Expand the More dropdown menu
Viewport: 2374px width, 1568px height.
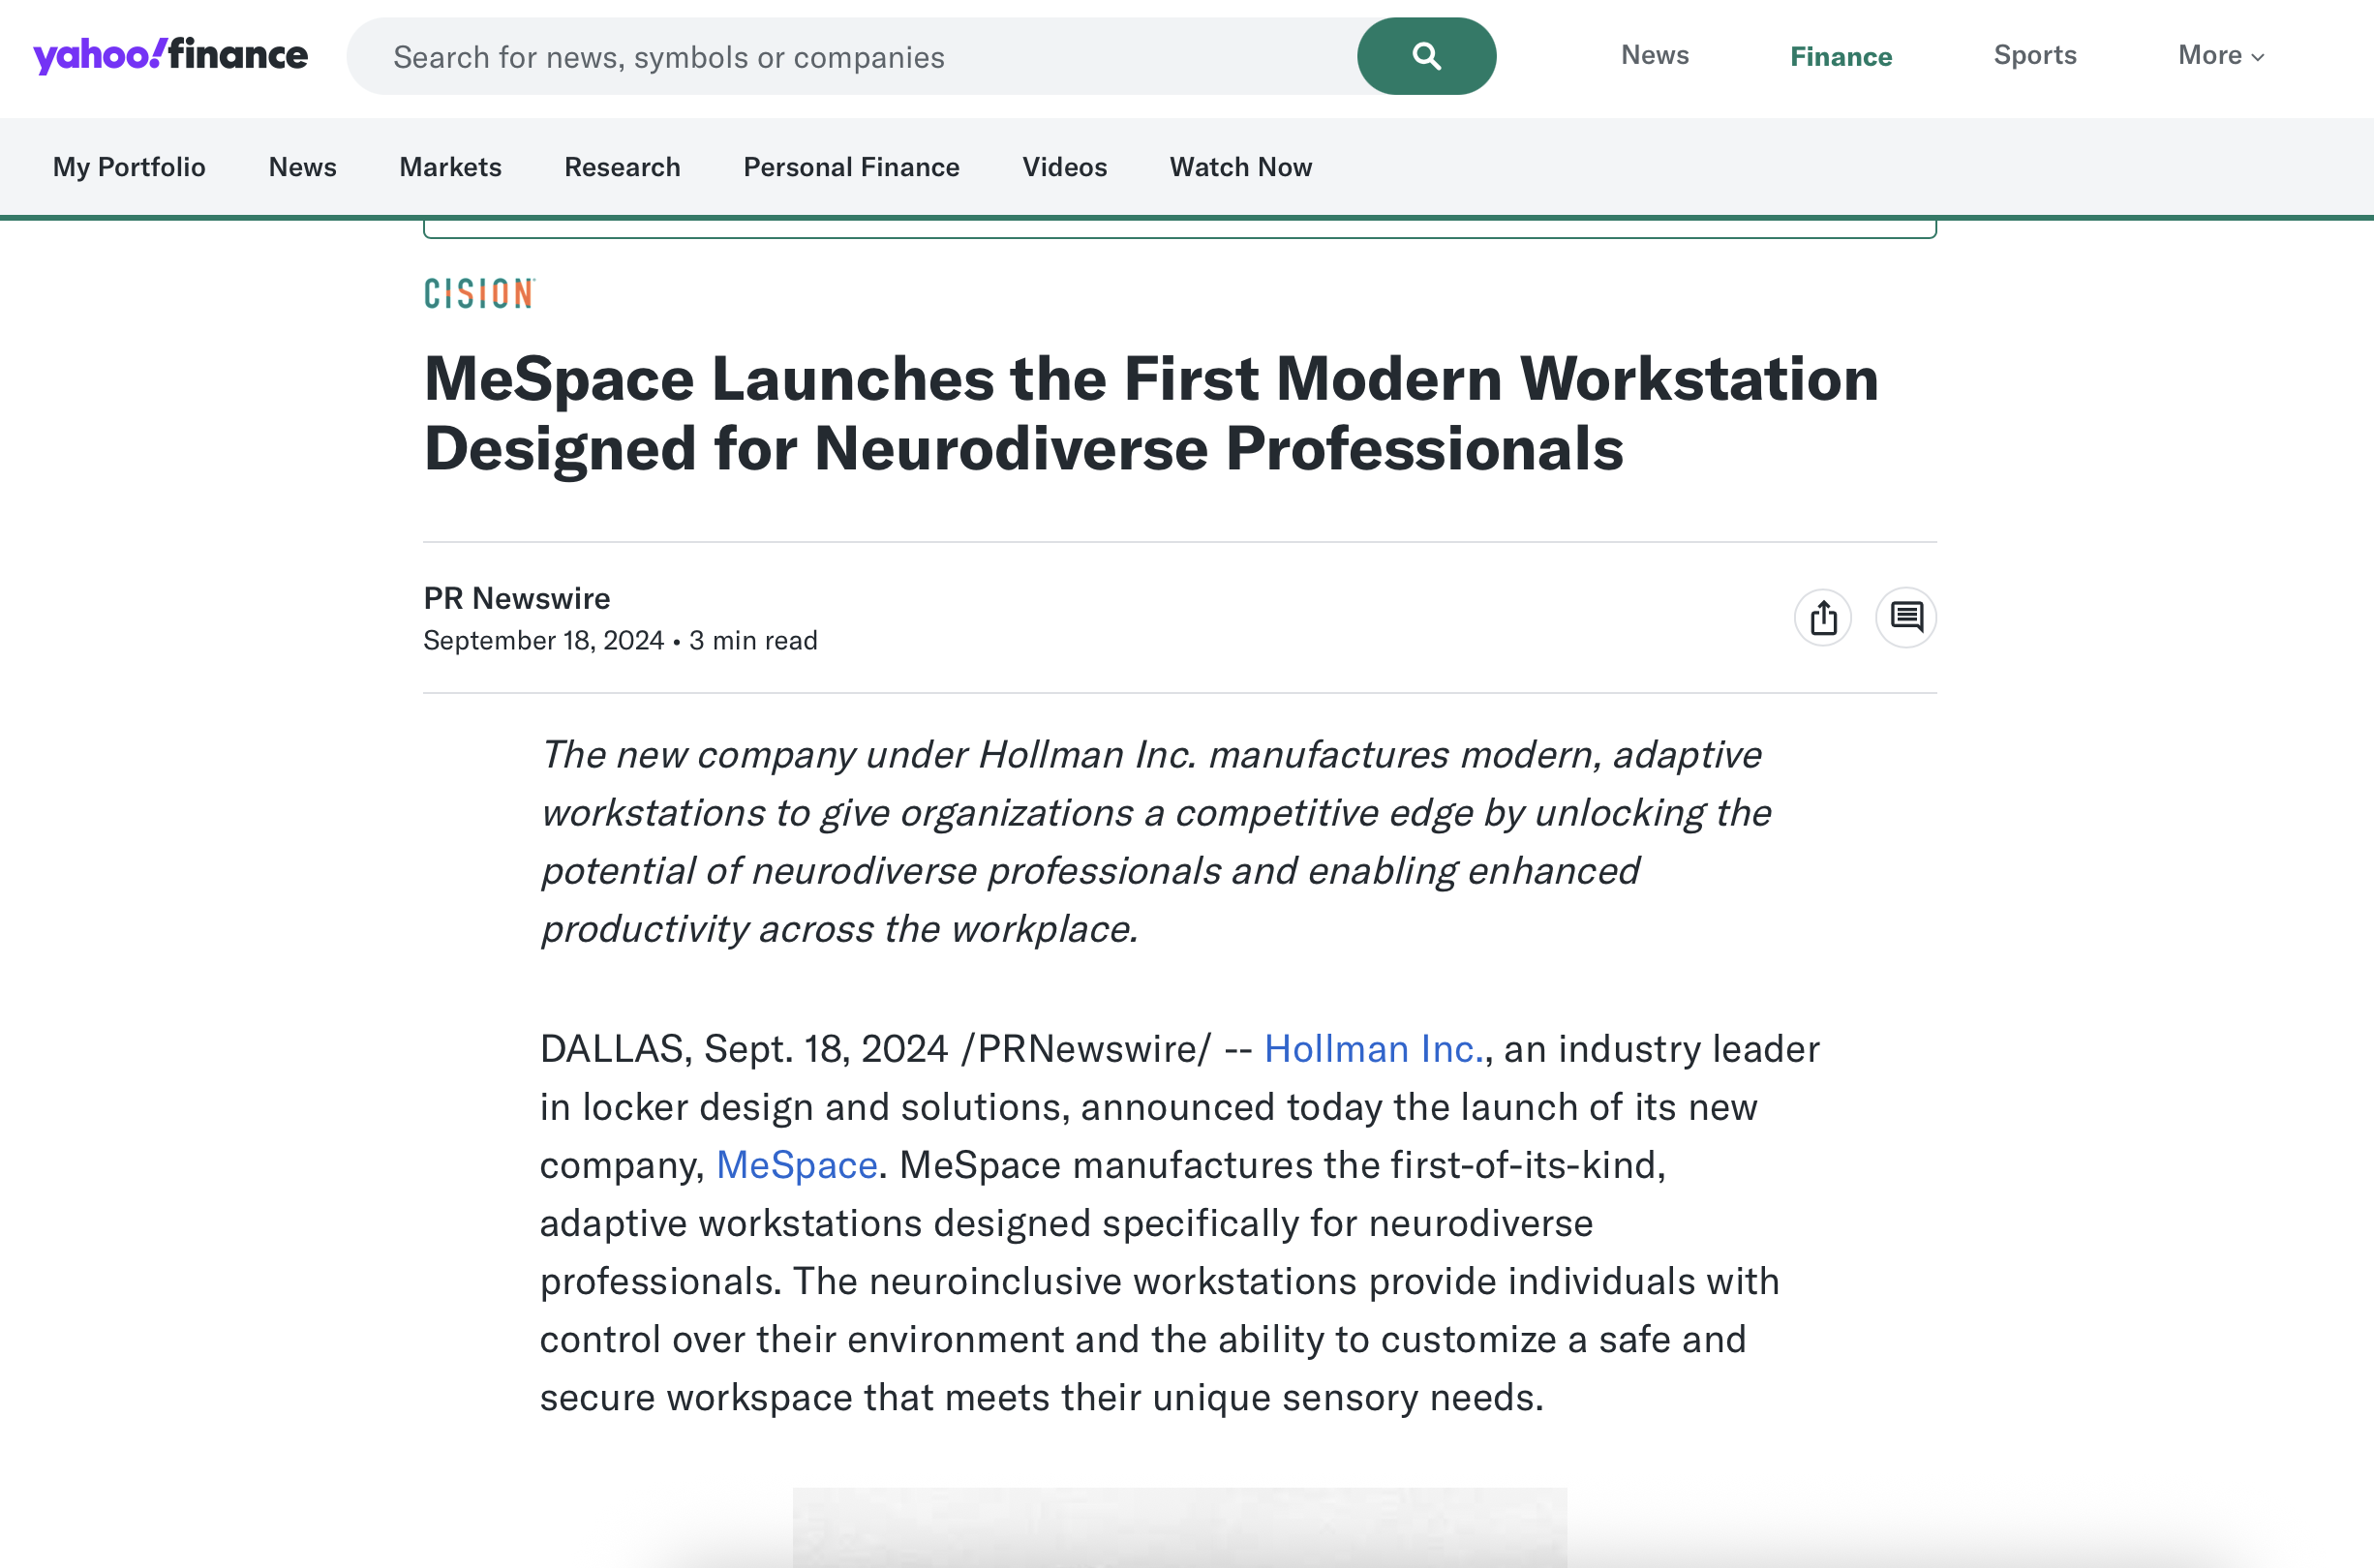coord(2220,55)
